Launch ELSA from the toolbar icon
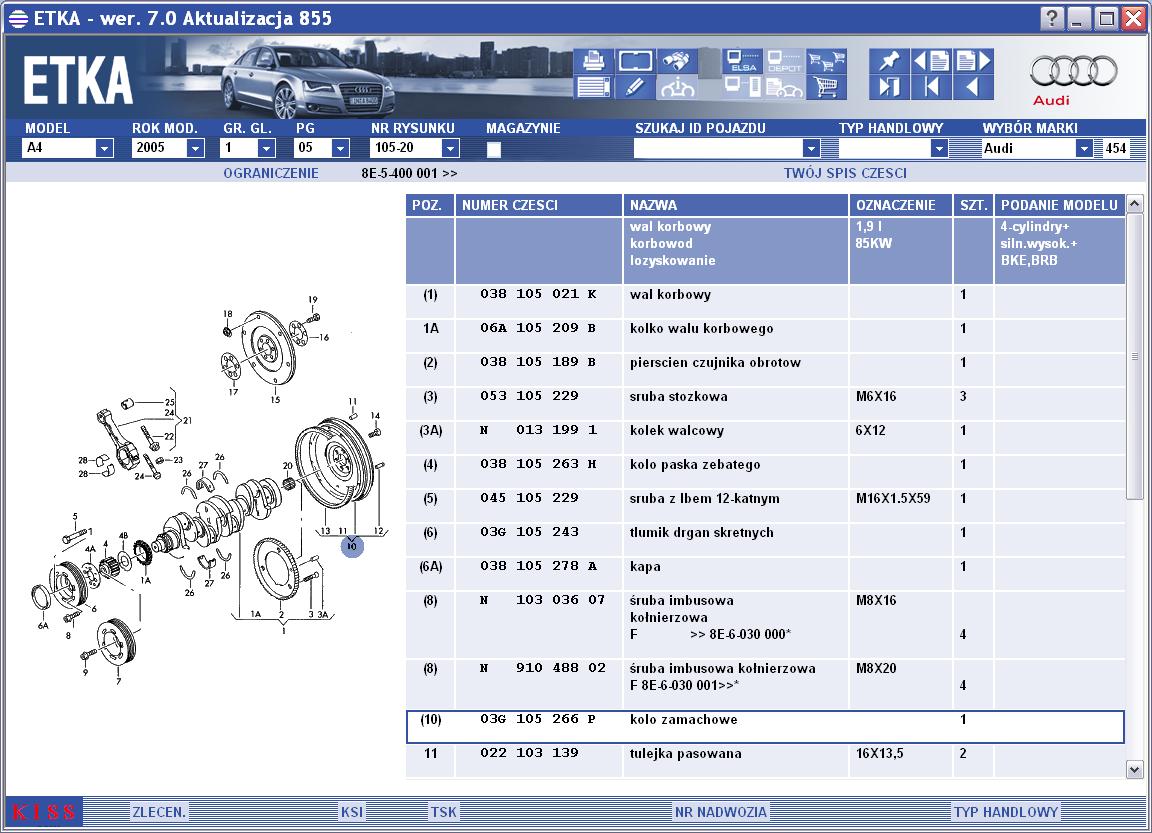The height and width of the screenshot is (833, 1152). pyautogui.click(x=742, y=61)
